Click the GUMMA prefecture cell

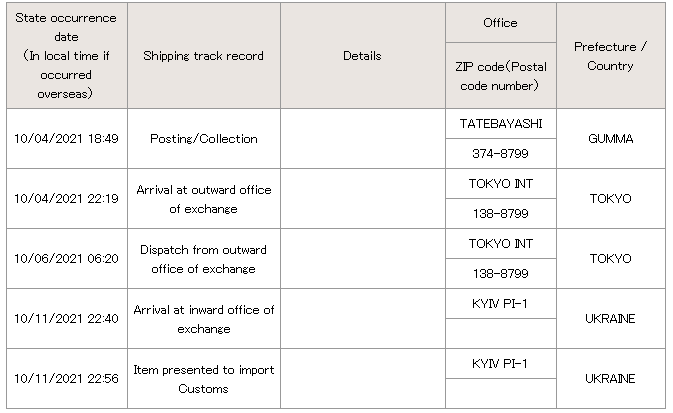pos(610,138)
